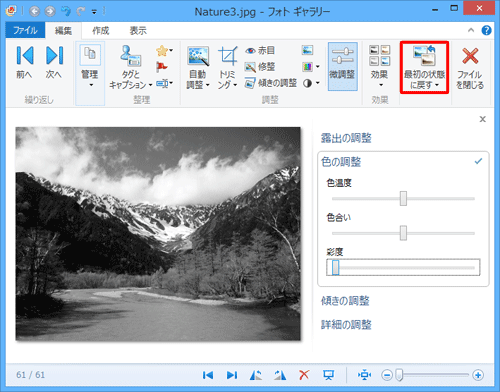Screen dimensions: 500x392
Task: Switch to the 編集 tab
Action: tap(63, 31)
